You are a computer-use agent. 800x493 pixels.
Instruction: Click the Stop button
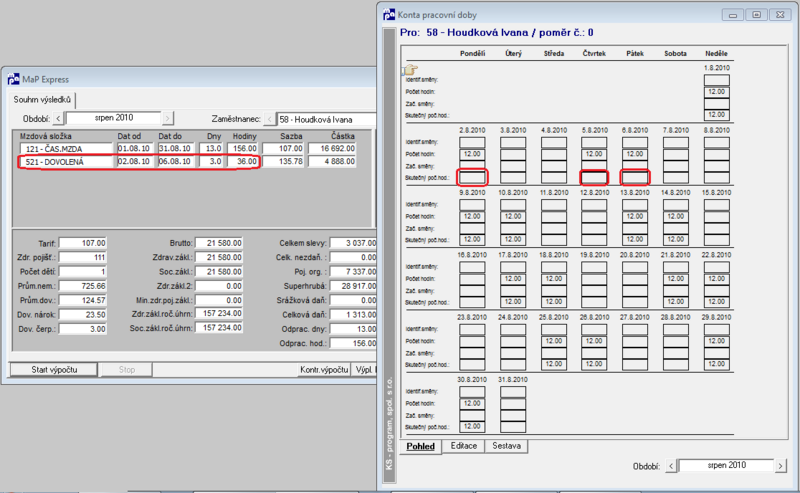(127, 369)
